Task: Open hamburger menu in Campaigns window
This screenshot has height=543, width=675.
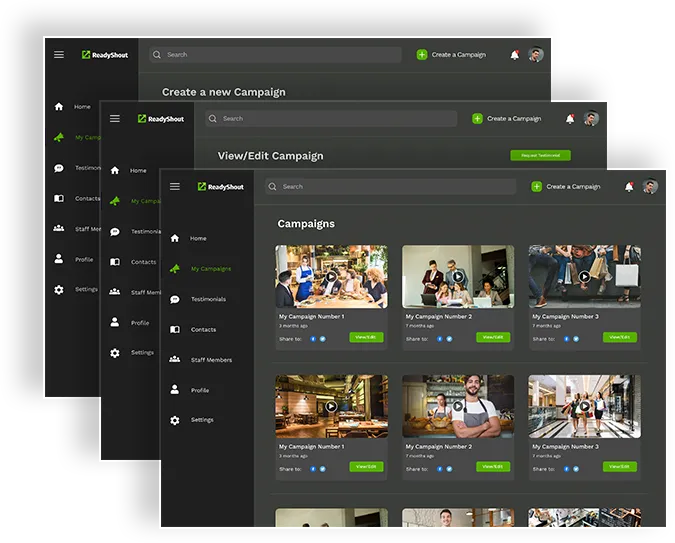Action: click(x=175, y=186)
